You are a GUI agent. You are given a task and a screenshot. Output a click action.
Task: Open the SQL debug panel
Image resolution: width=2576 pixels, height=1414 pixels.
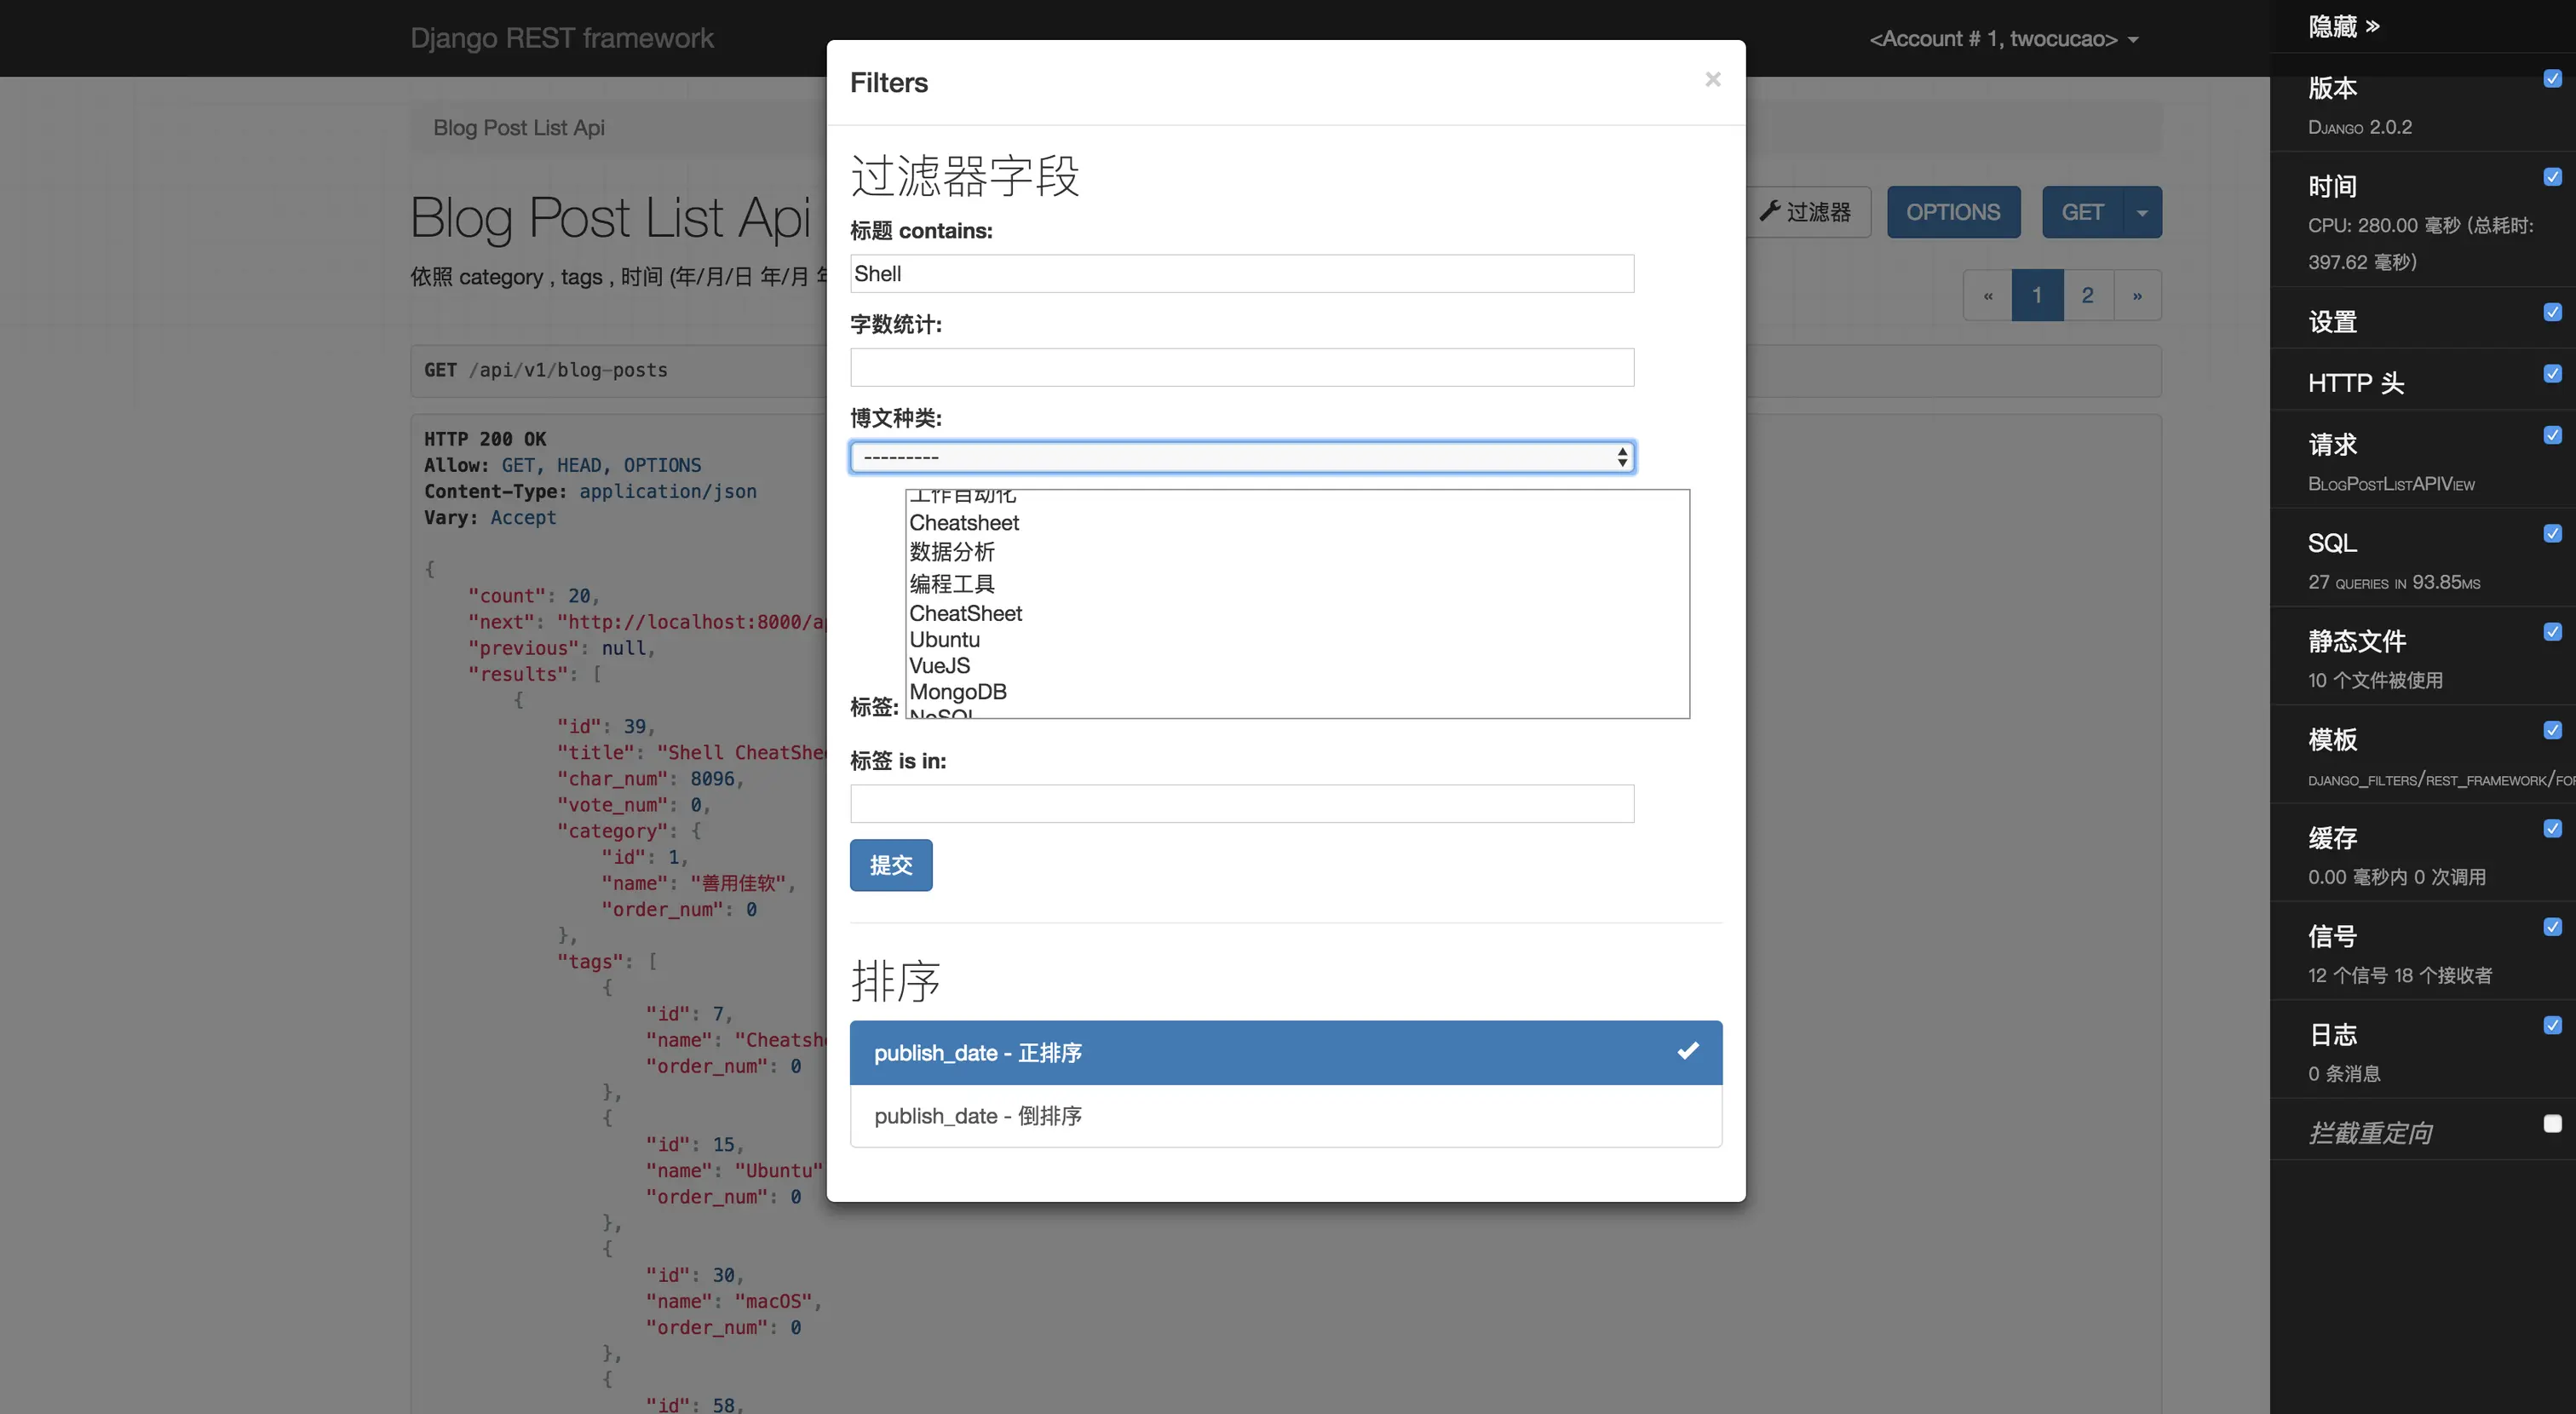coord(2332,543)
